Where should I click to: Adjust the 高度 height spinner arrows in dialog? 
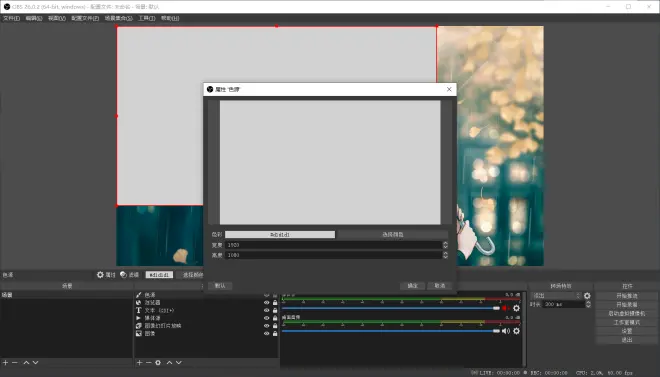[445, 255]
